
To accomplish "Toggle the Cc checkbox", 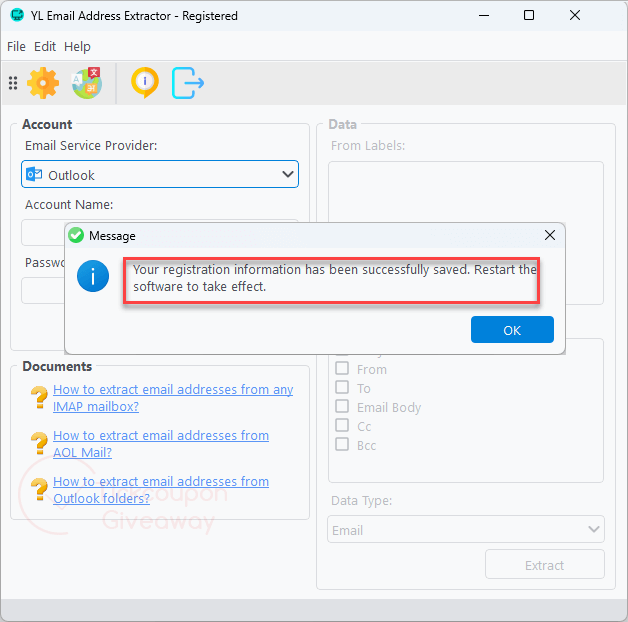I will click(x=342, y=425).
